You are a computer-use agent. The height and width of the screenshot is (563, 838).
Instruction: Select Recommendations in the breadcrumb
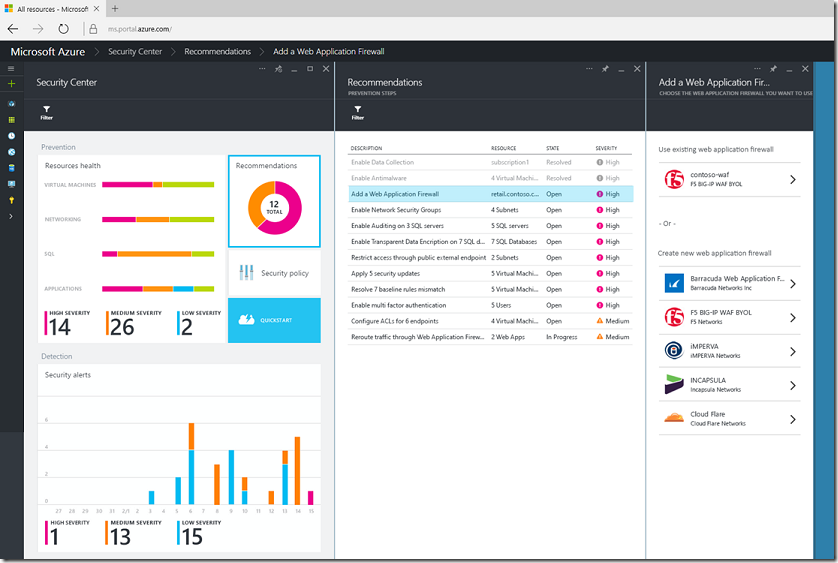click(217, 51)
